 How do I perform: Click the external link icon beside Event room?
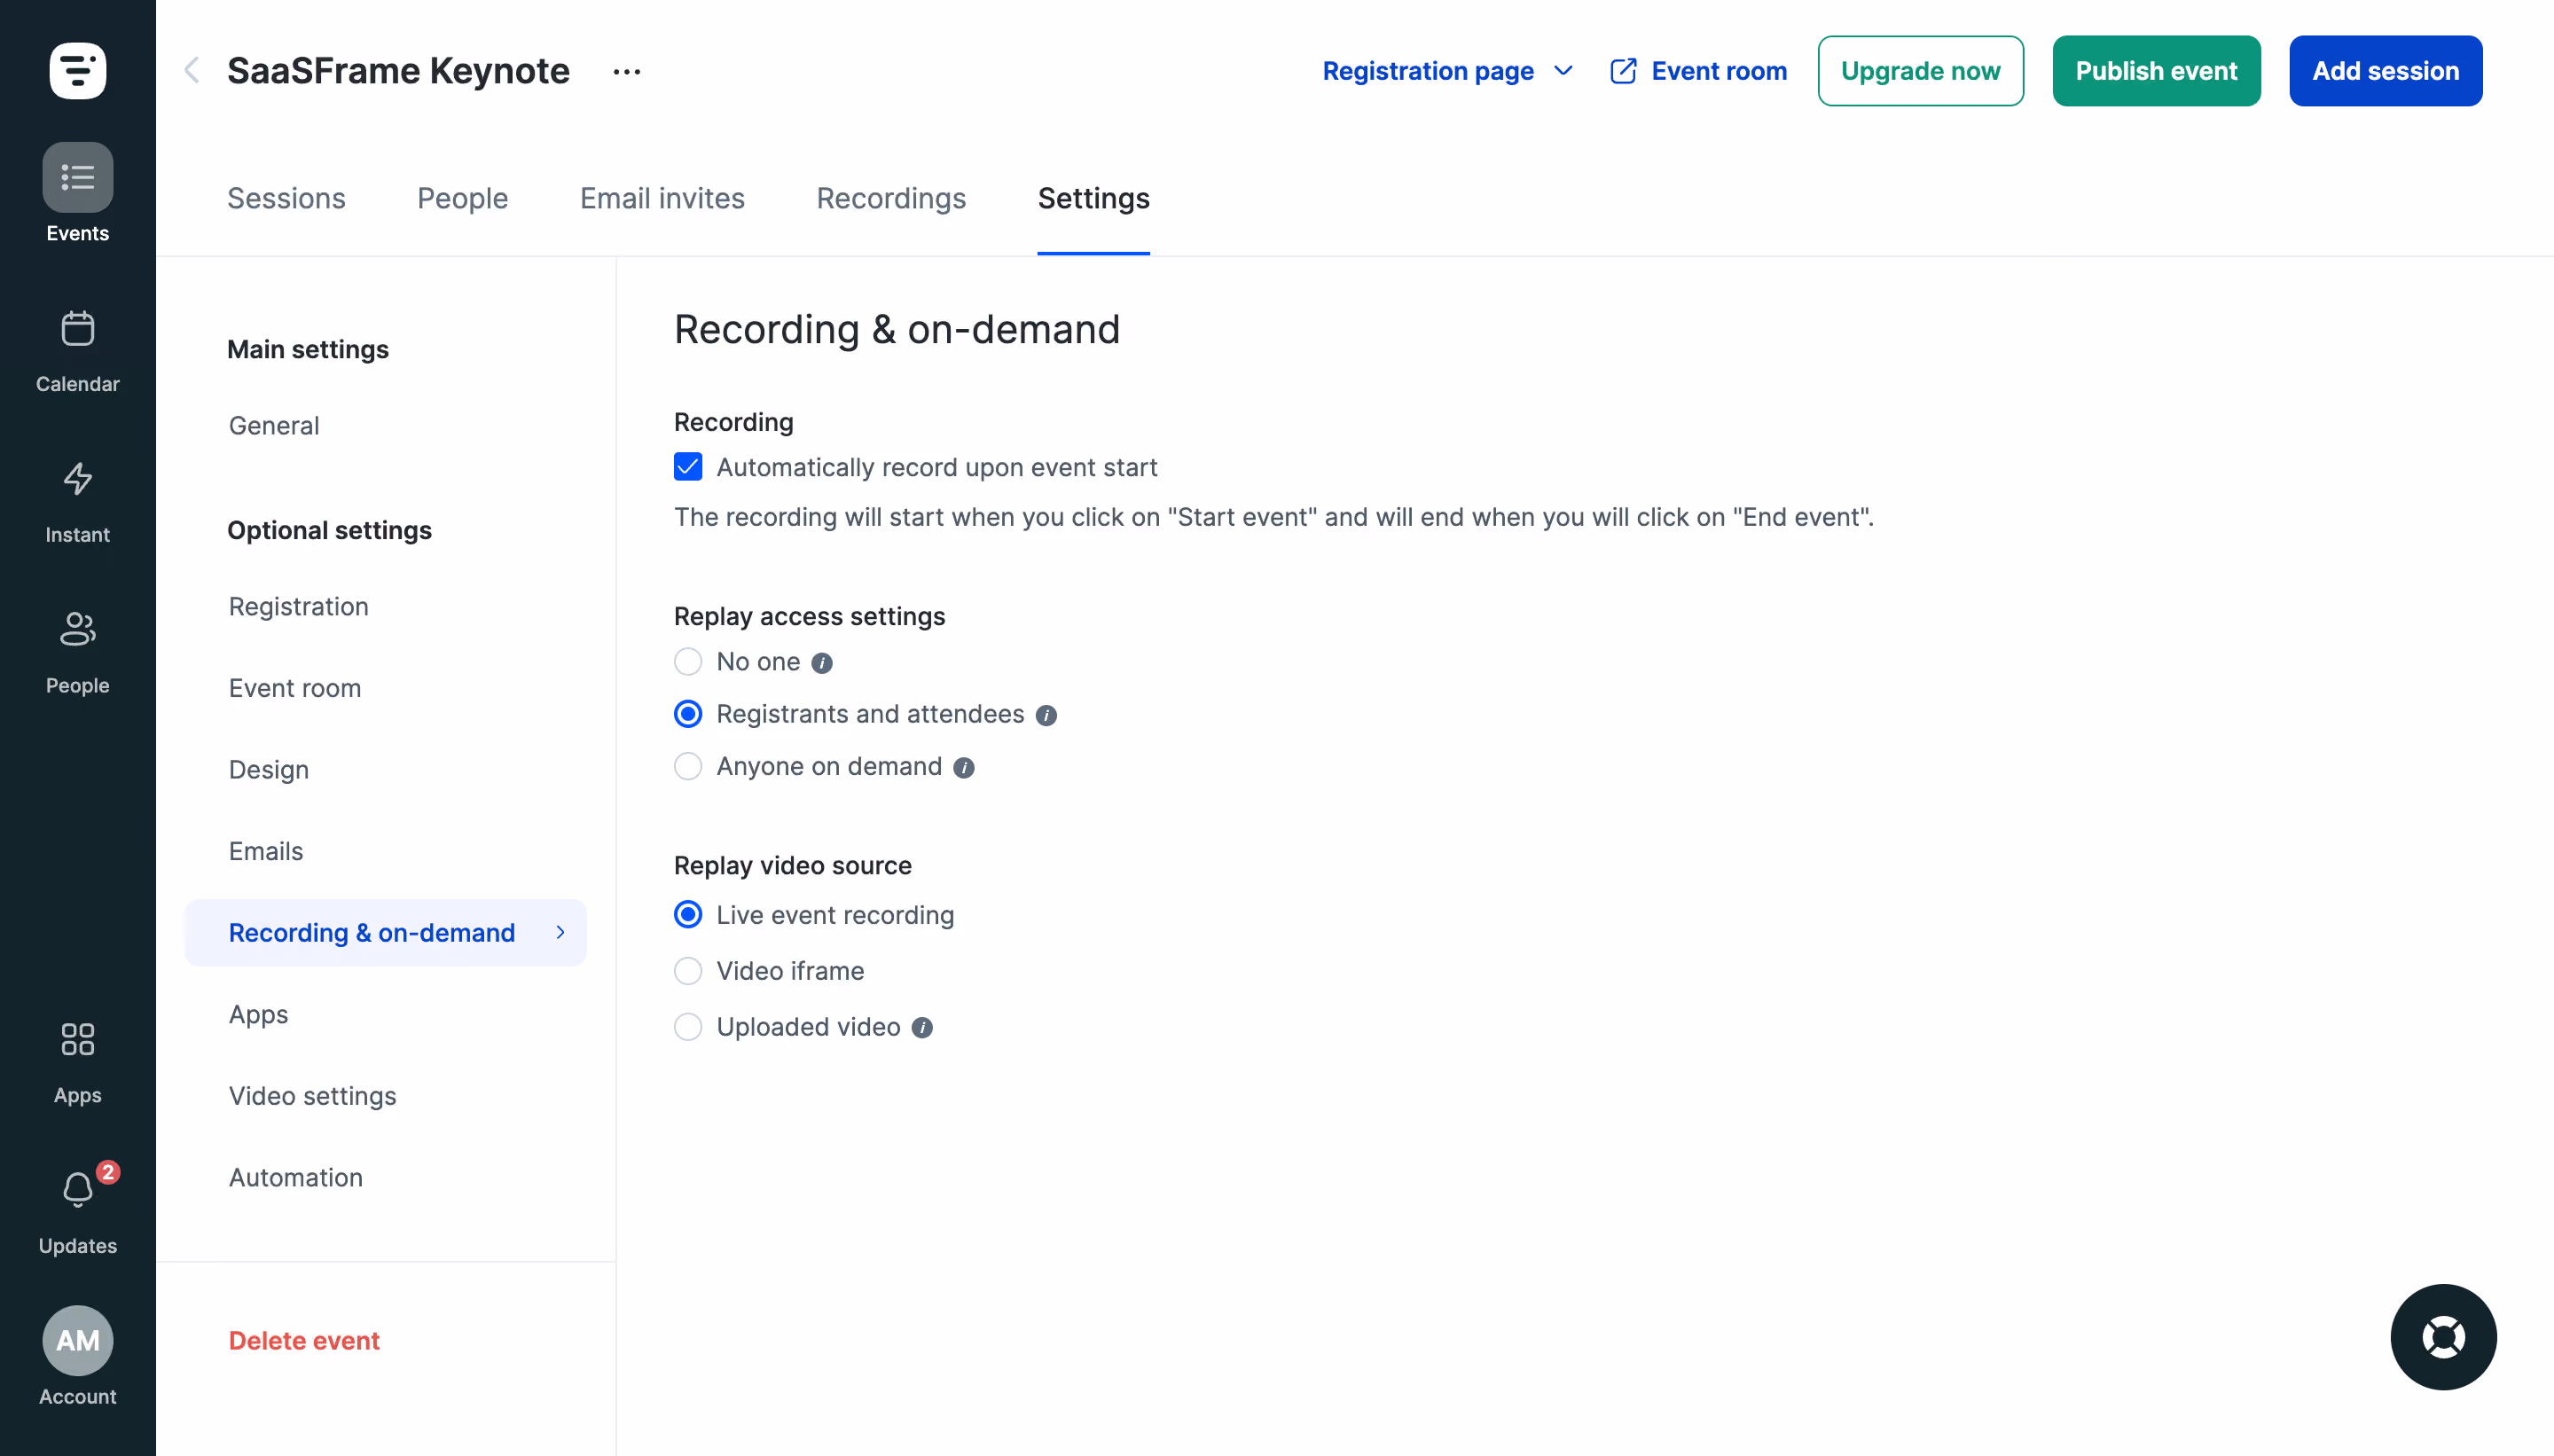coord(1623,71)
